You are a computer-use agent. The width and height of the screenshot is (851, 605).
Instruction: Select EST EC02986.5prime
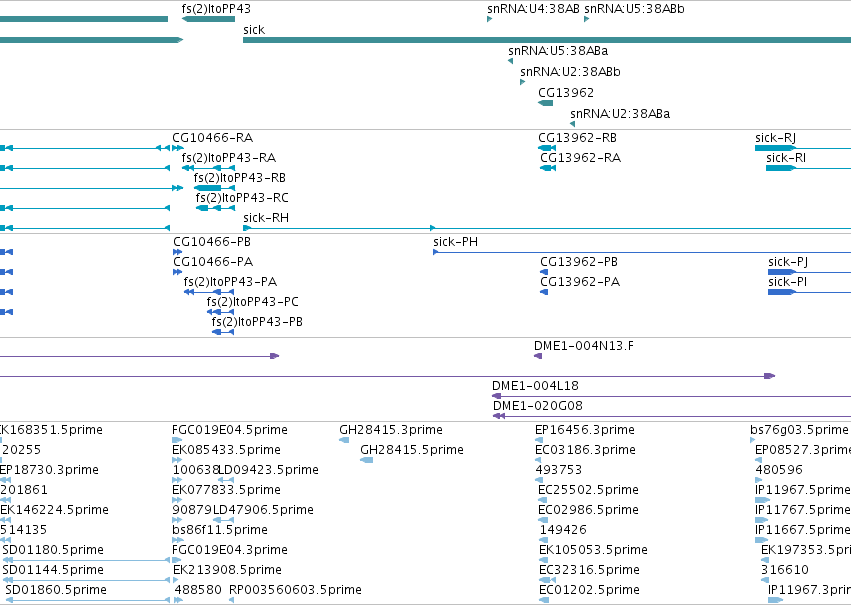click(588, 511)
